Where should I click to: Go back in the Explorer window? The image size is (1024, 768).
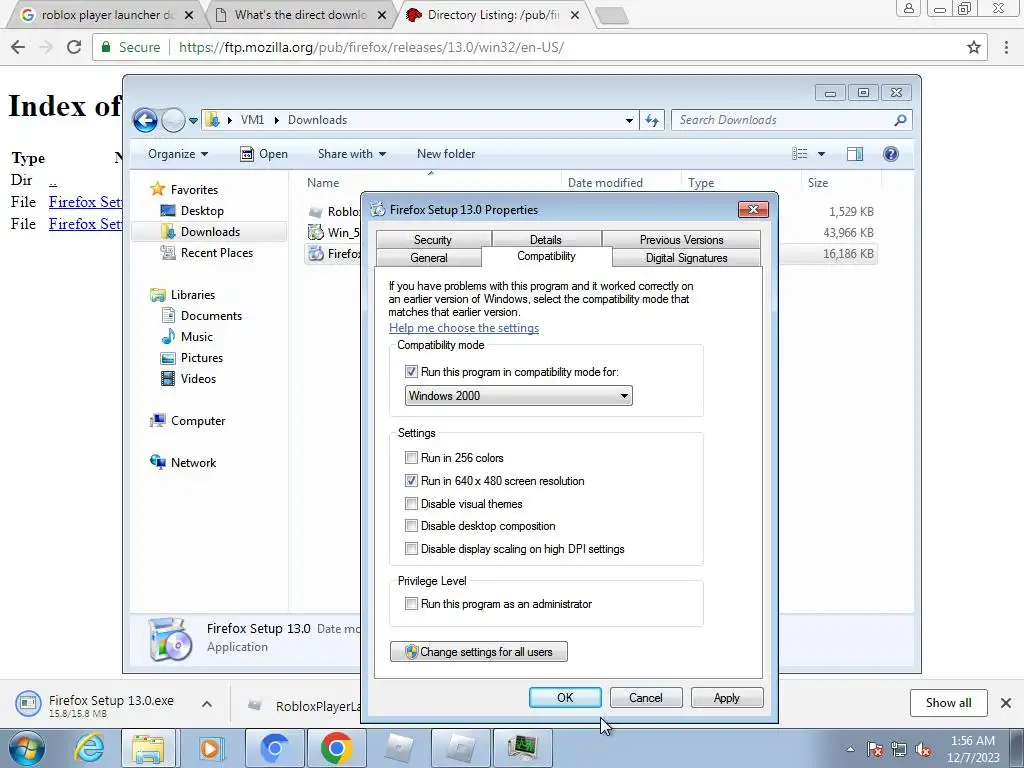pos(145,120)
